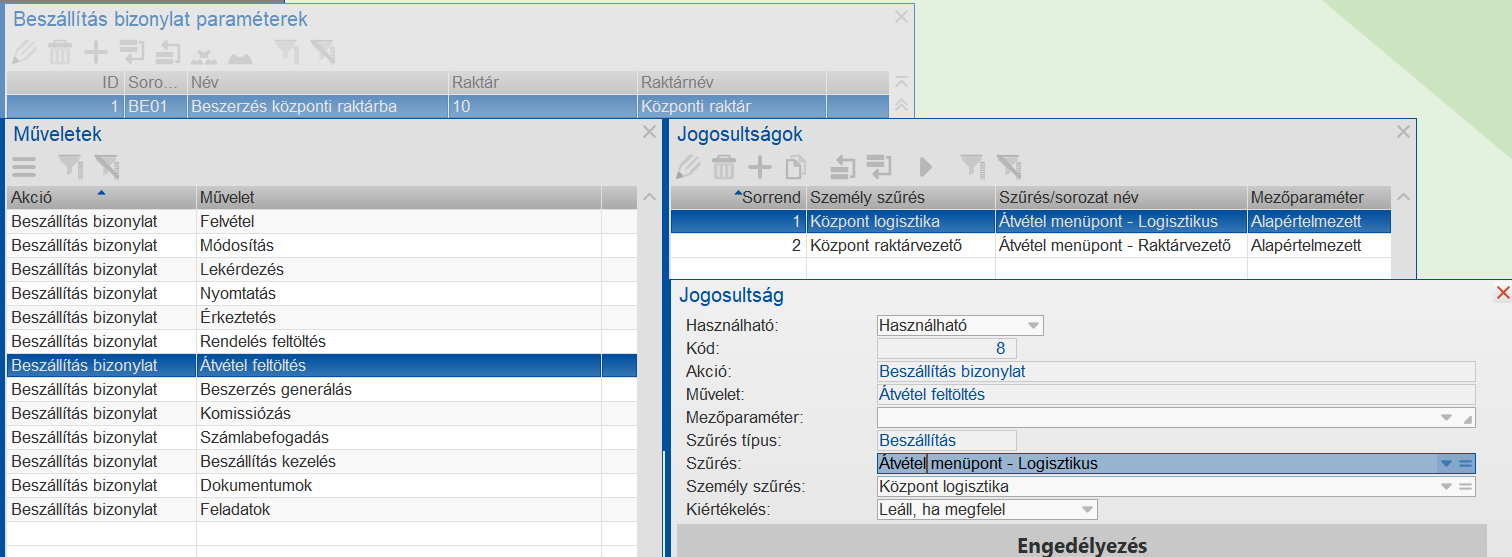Sort Műveletek by Akció column header

coord(101,198)
